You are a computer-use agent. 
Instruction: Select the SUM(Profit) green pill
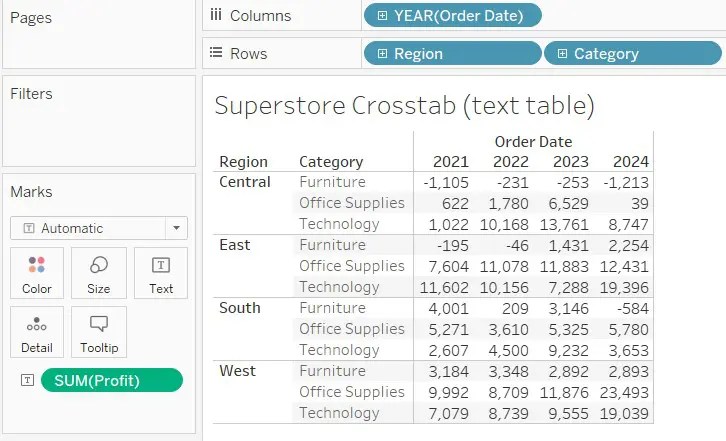pos(112,380)
